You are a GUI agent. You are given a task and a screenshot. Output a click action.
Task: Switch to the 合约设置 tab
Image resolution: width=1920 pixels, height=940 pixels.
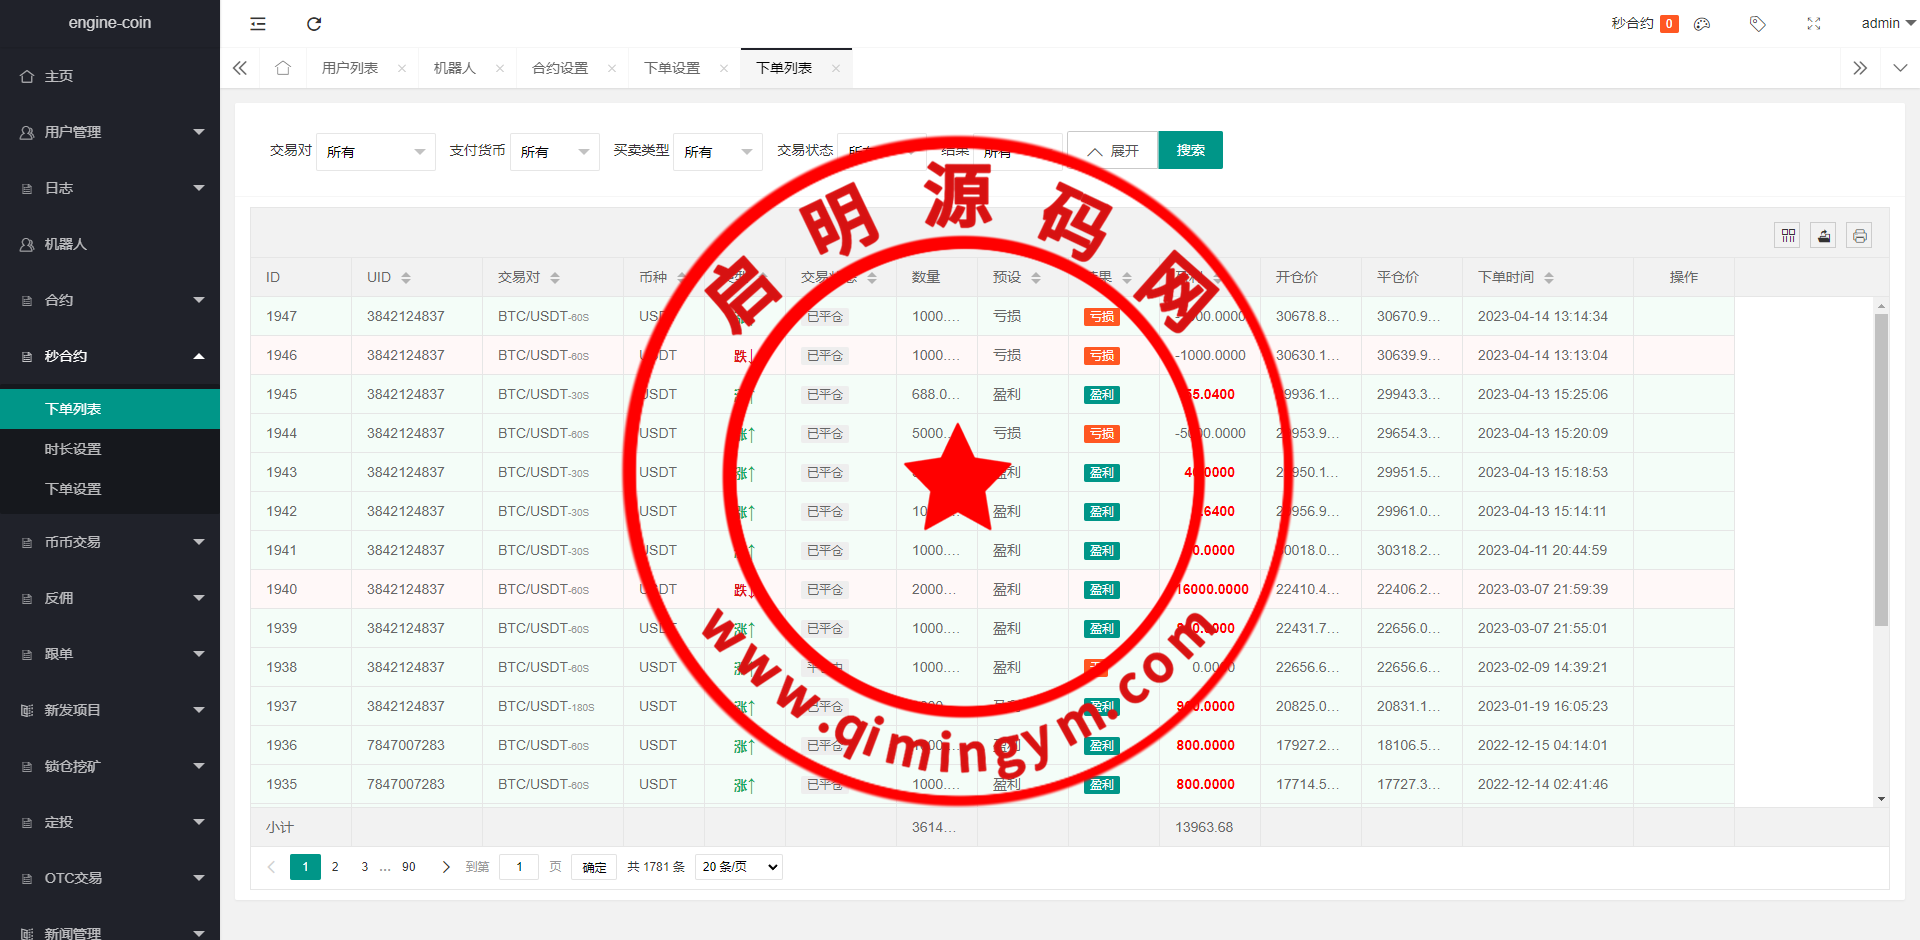(560, 68)
